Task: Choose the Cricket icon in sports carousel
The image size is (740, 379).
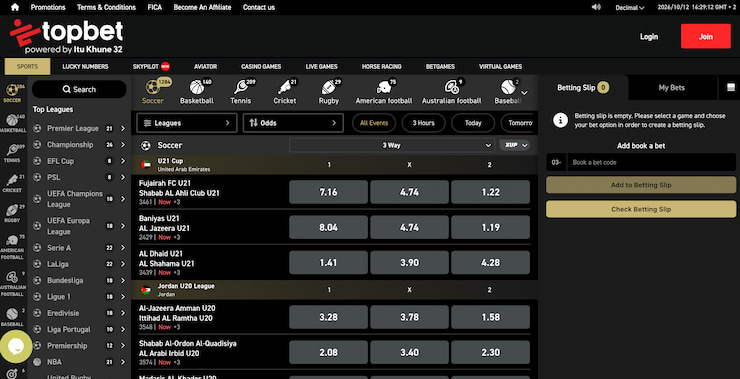Action: [x=285, y=92]
